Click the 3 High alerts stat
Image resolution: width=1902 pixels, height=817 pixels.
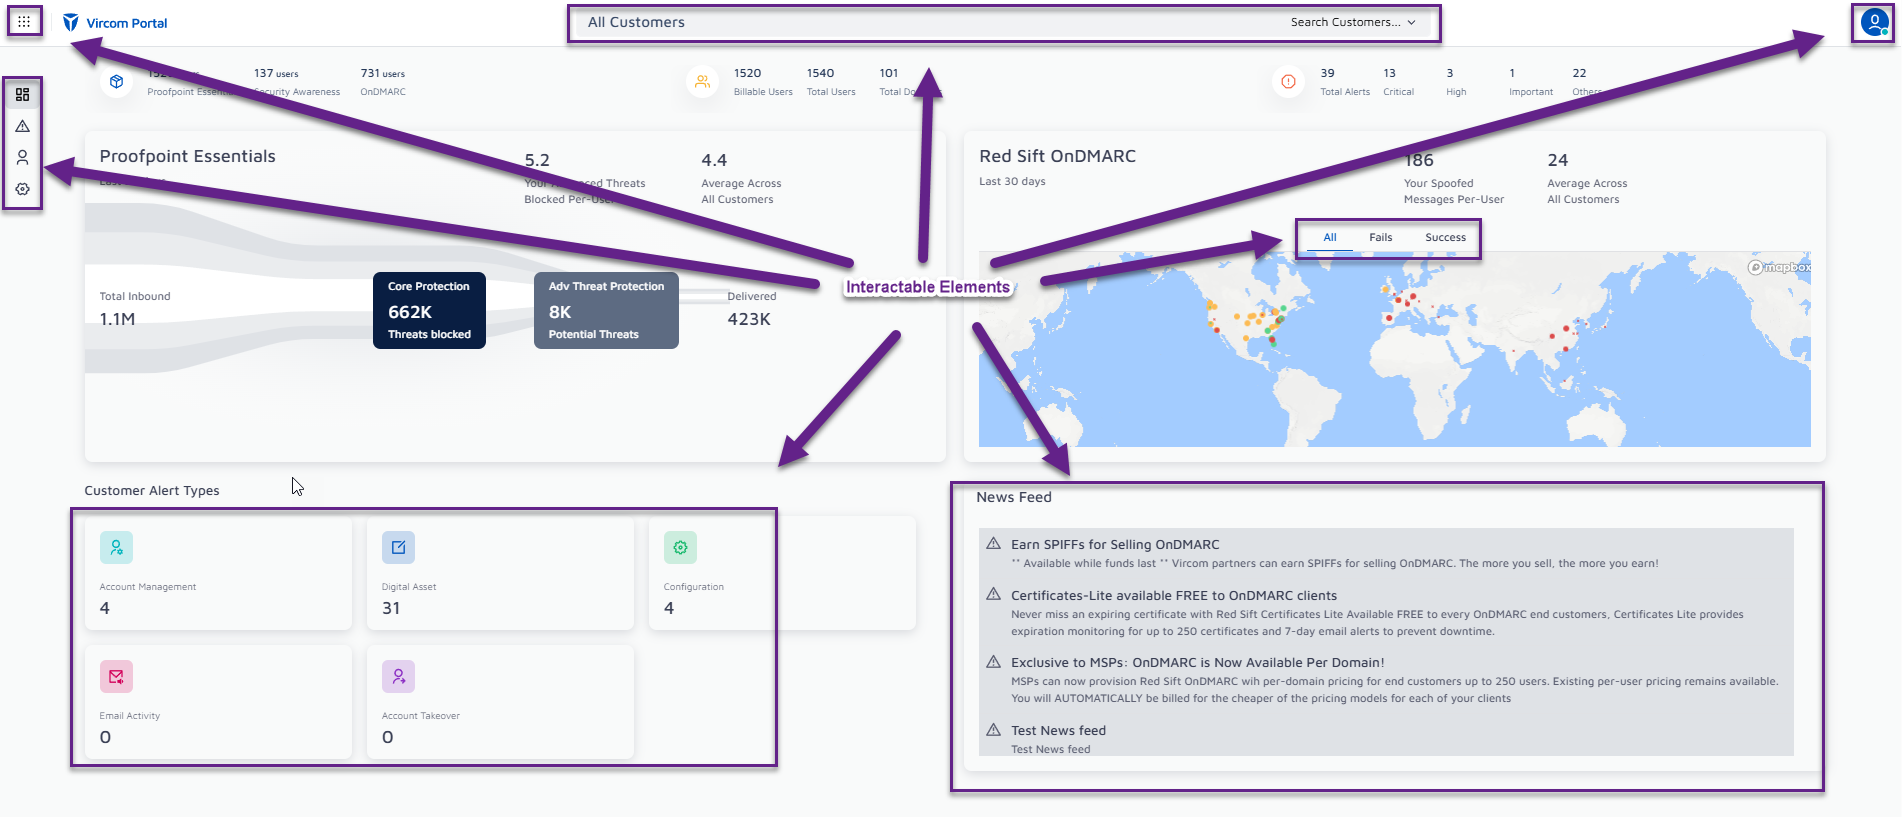click(1456, 82)
